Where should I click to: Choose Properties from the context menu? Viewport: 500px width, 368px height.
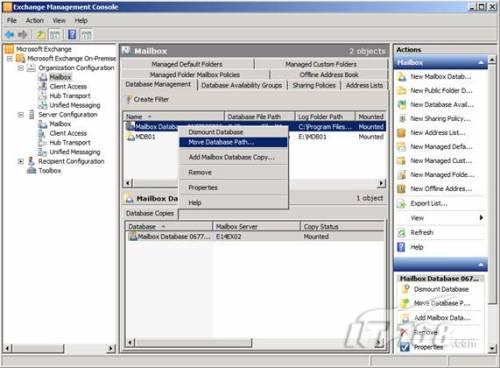(233, 187)
